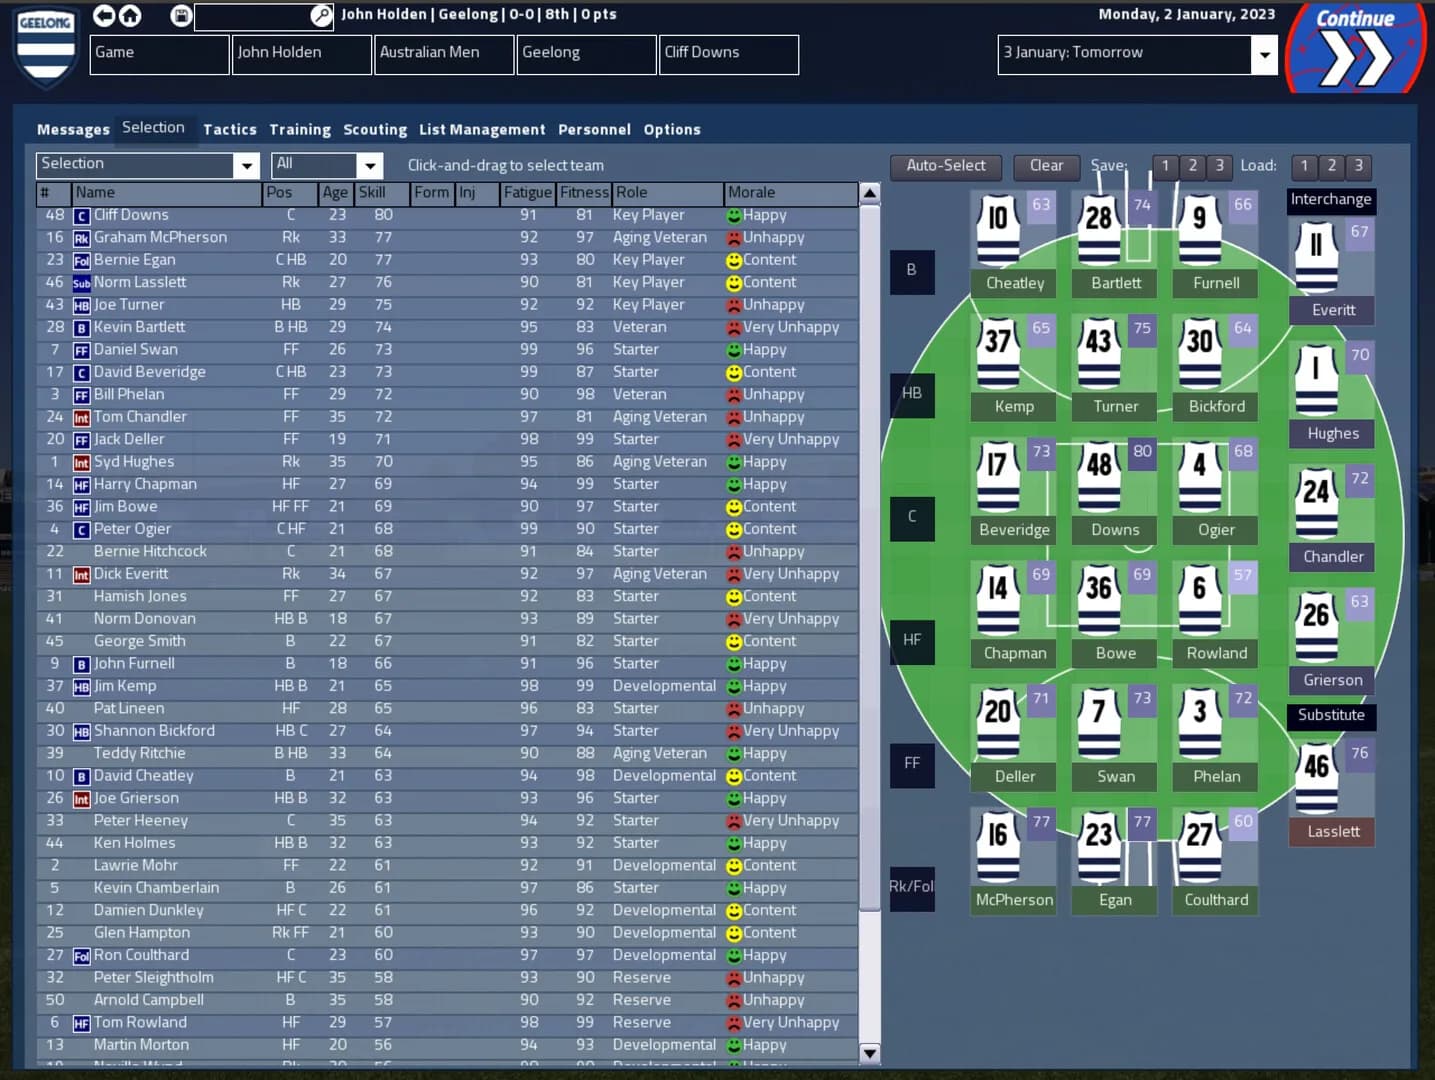Screen dimensions: 1435x1080
Task: Click the HB position row label
Action: coord(912,394)
